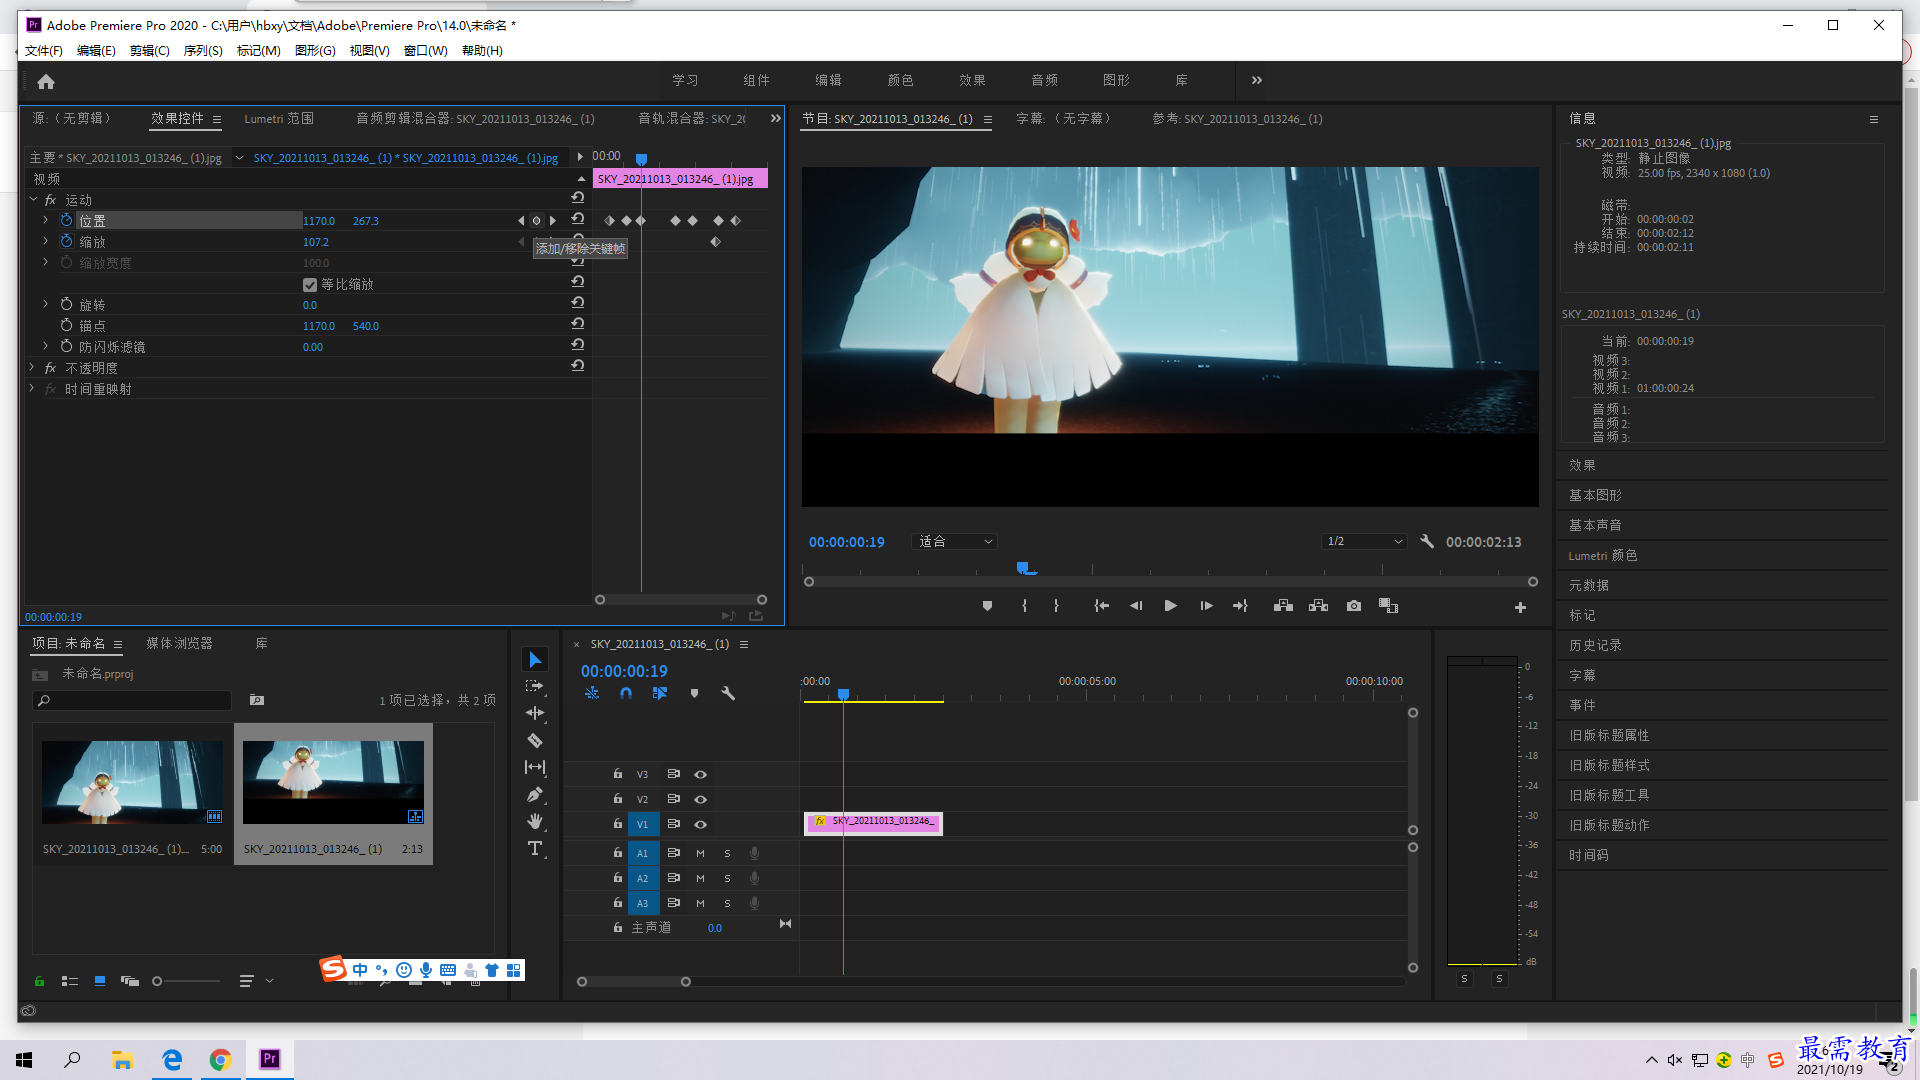The image size is (1920, 1080).
Task: Select the Track Select Forward tool
Action: coord(535,686)
